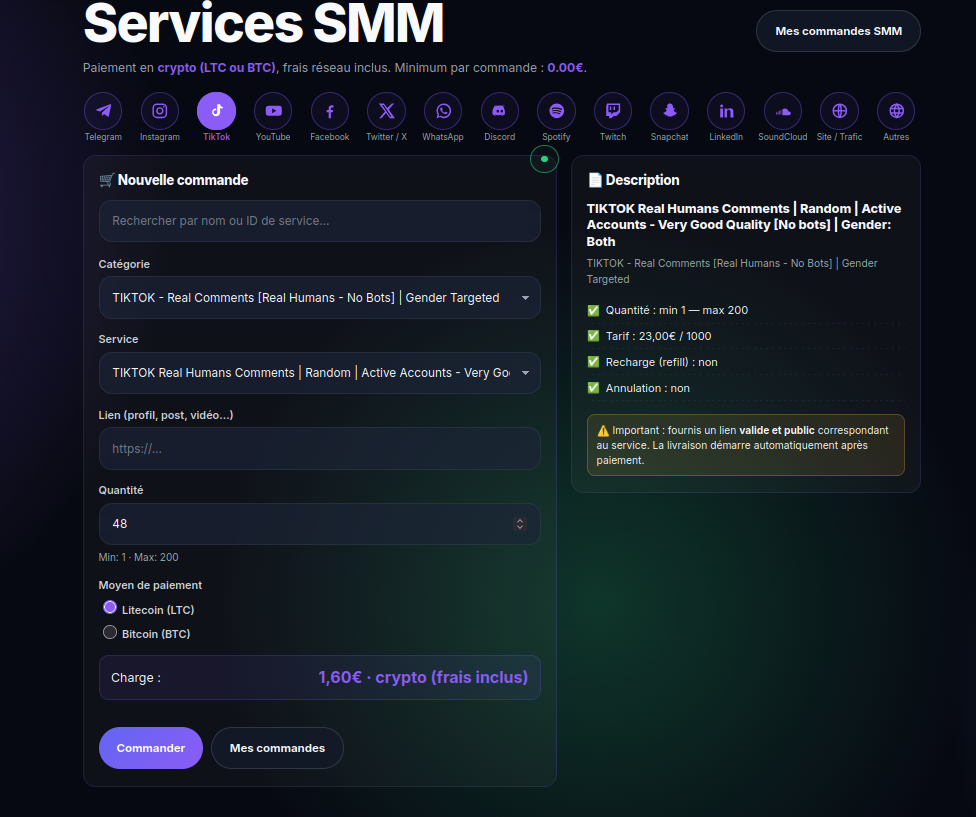Pick the Spotify platform icon

click(556, 111)
